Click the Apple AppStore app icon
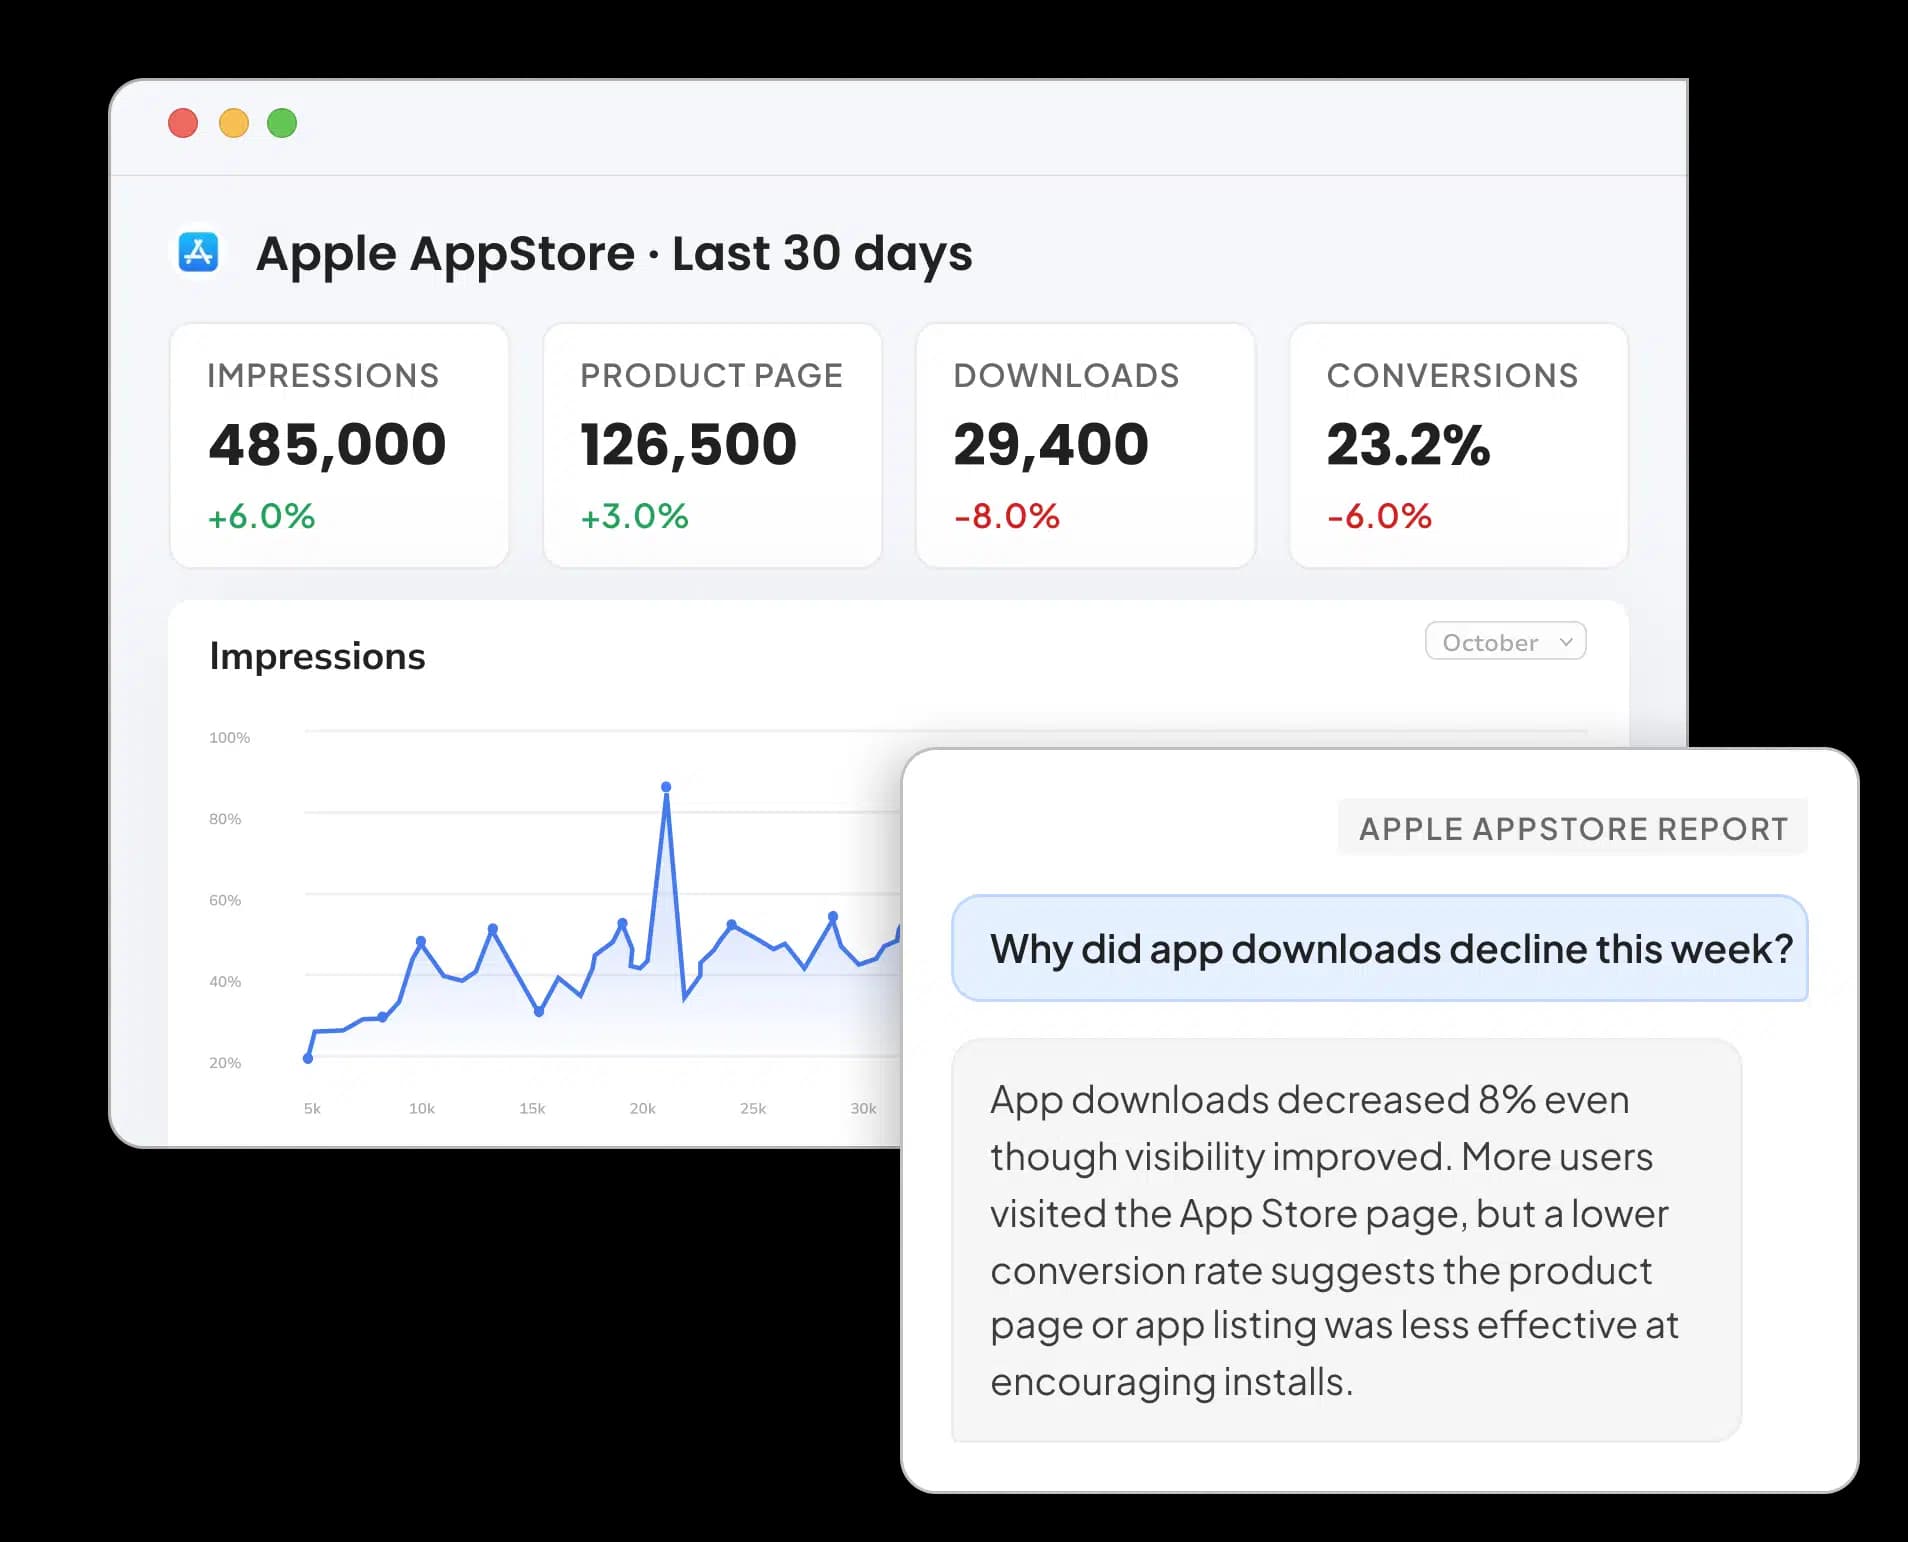This screenshot has width=1908, height=1542. (x=198, y=252)
